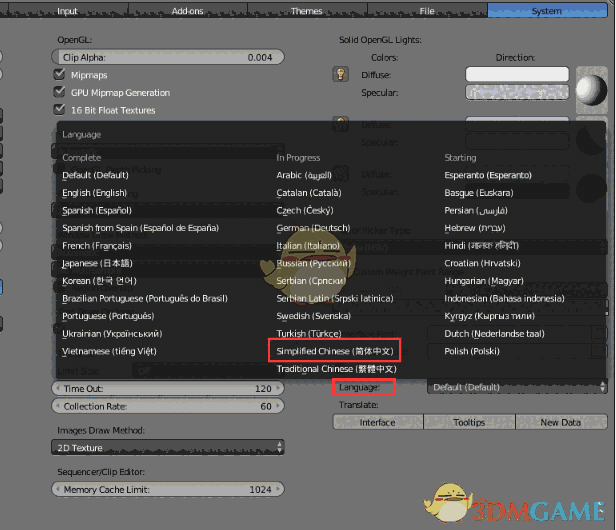616x530 pixels.
Task: Click the Diffuse white color swatch
Action: pos(517,74)
